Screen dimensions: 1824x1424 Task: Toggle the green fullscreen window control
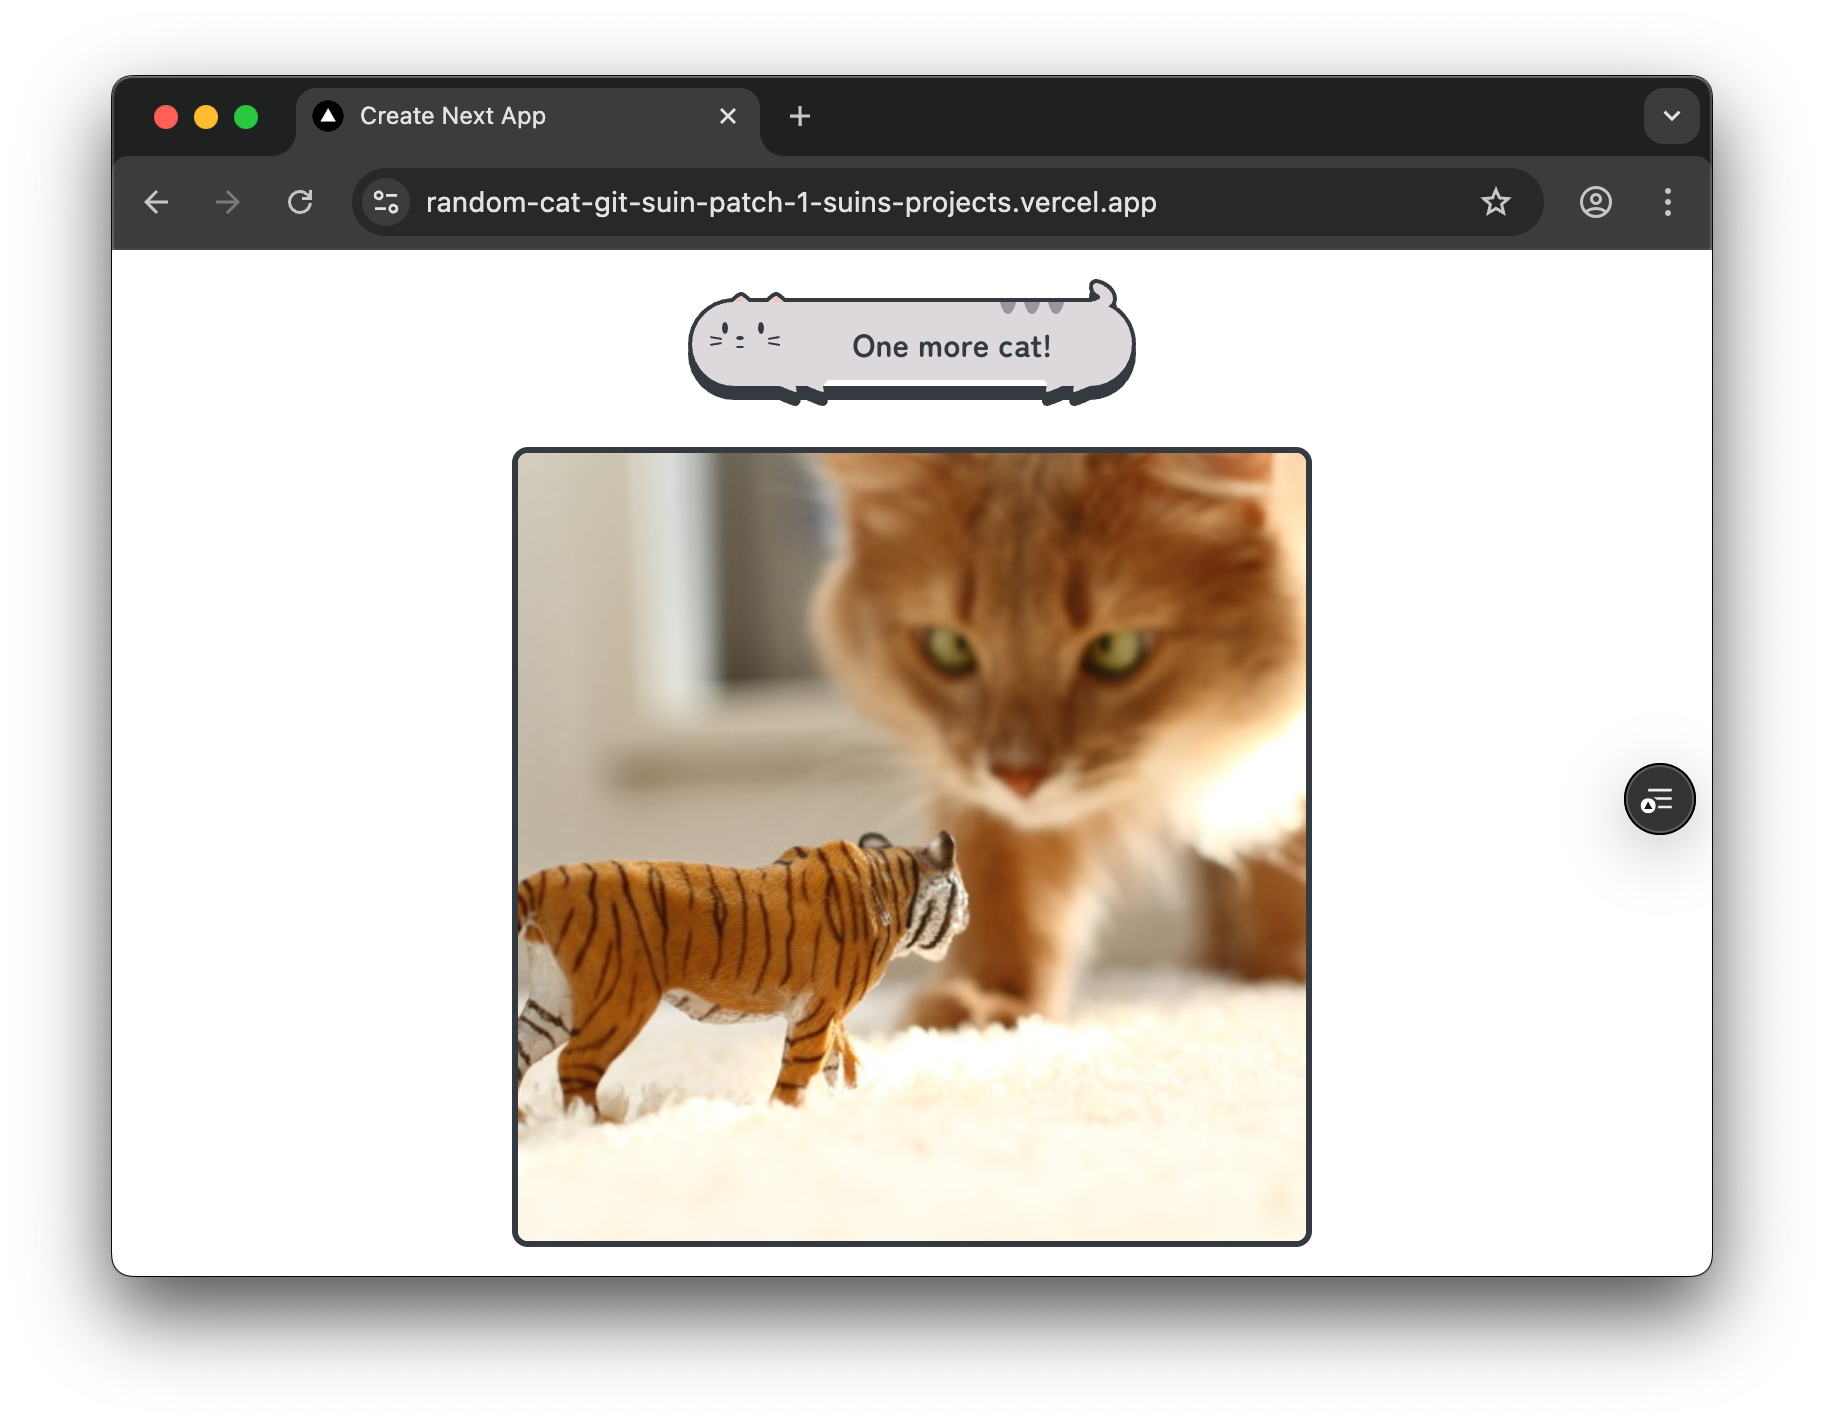point(246,116)
